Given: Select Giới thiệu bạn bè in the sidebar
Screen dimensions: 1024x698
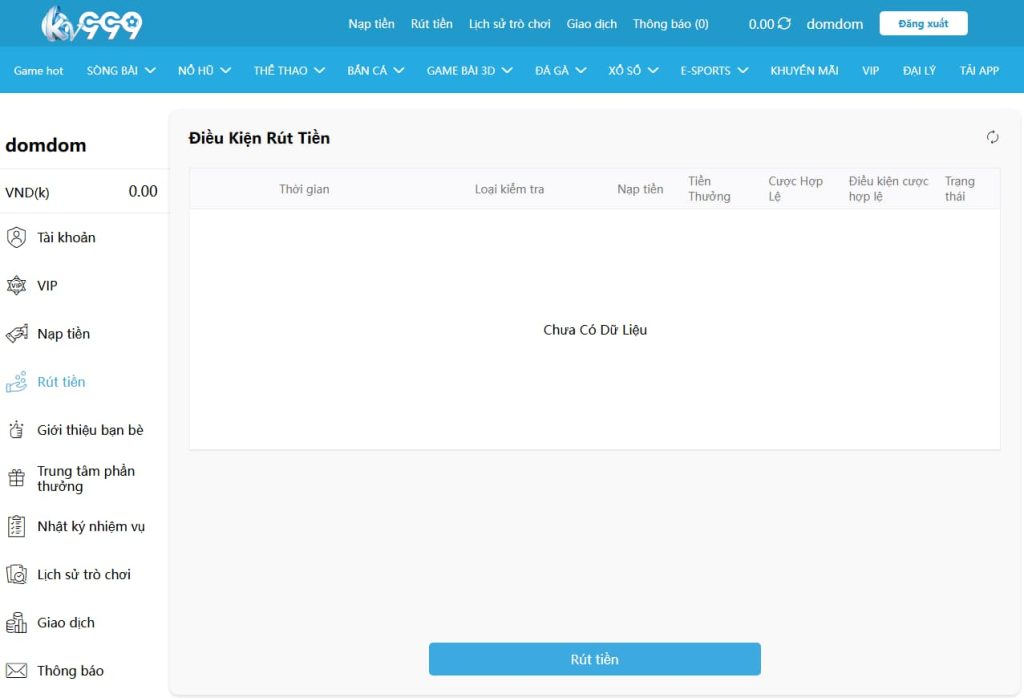Looking at the screenshot, I should pyautogui.click(x=90, y=430).
